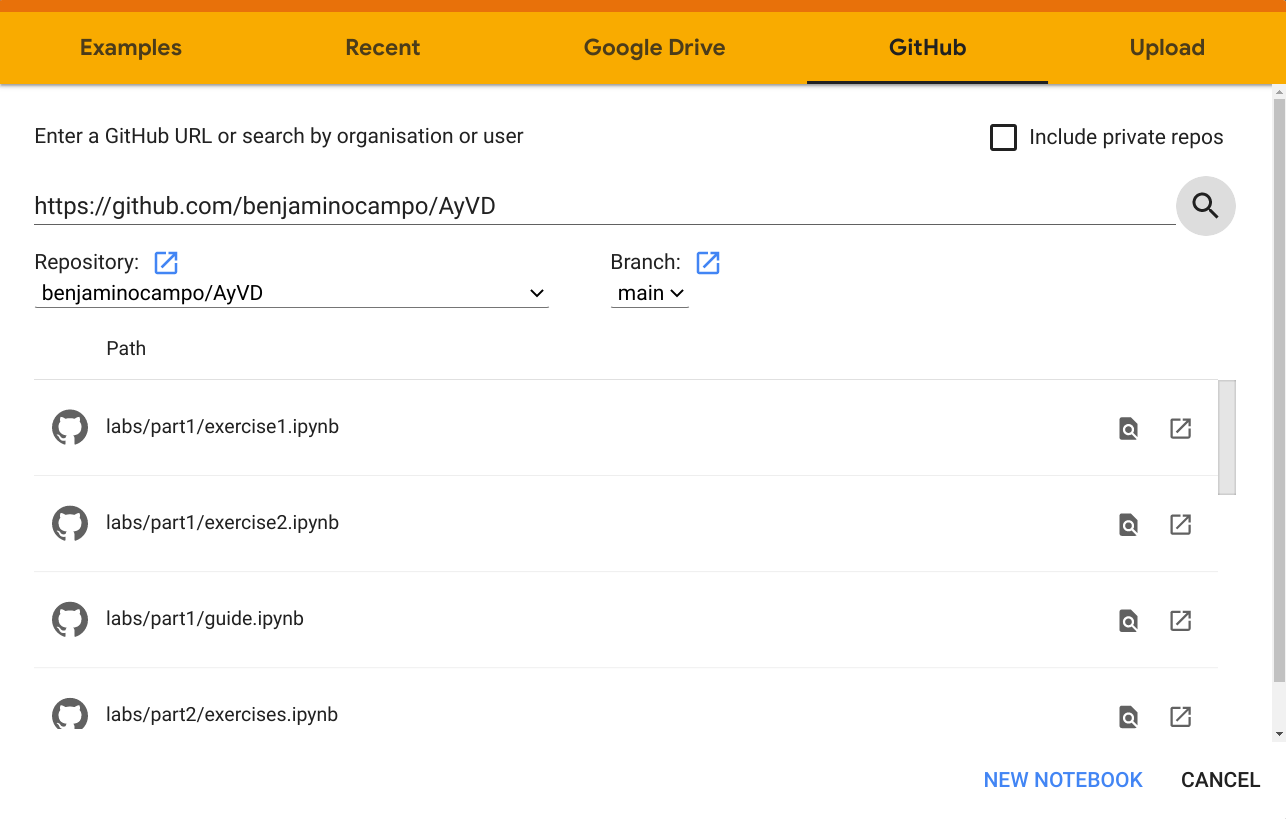
Task: Expand the Repository dropdown
Action: click(x=292, y=293)
